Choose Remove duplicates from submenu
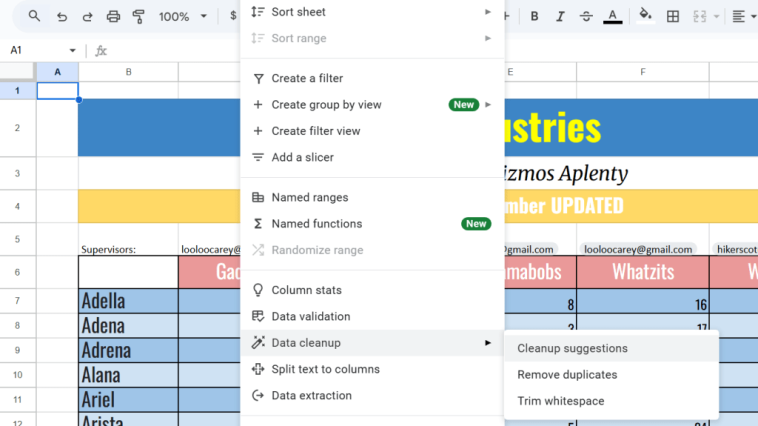This screenshot has width=758, height=426. (x=567, y=375)
